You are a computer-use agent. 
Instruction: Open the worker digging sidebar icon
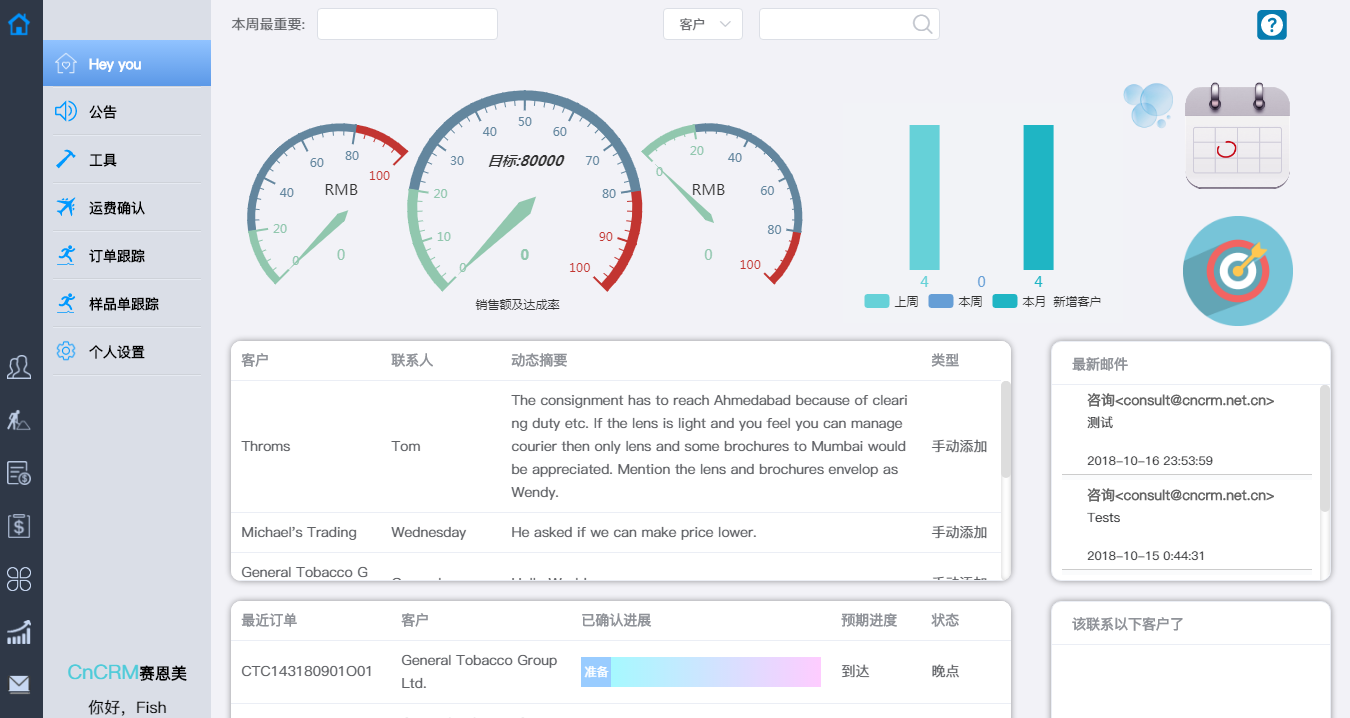(19, 420)
